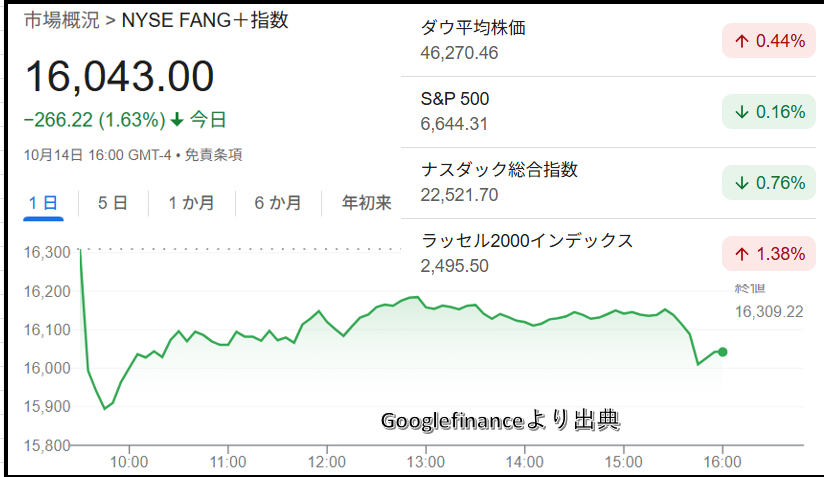Open the 年初来 chart range

(366, 203)
